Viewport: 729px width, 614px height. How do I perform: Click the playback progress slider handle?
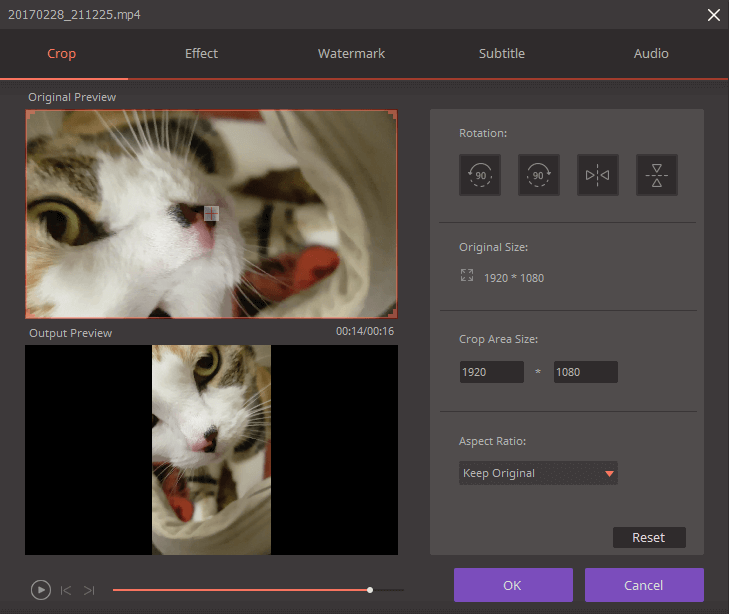tap(370, 590)
